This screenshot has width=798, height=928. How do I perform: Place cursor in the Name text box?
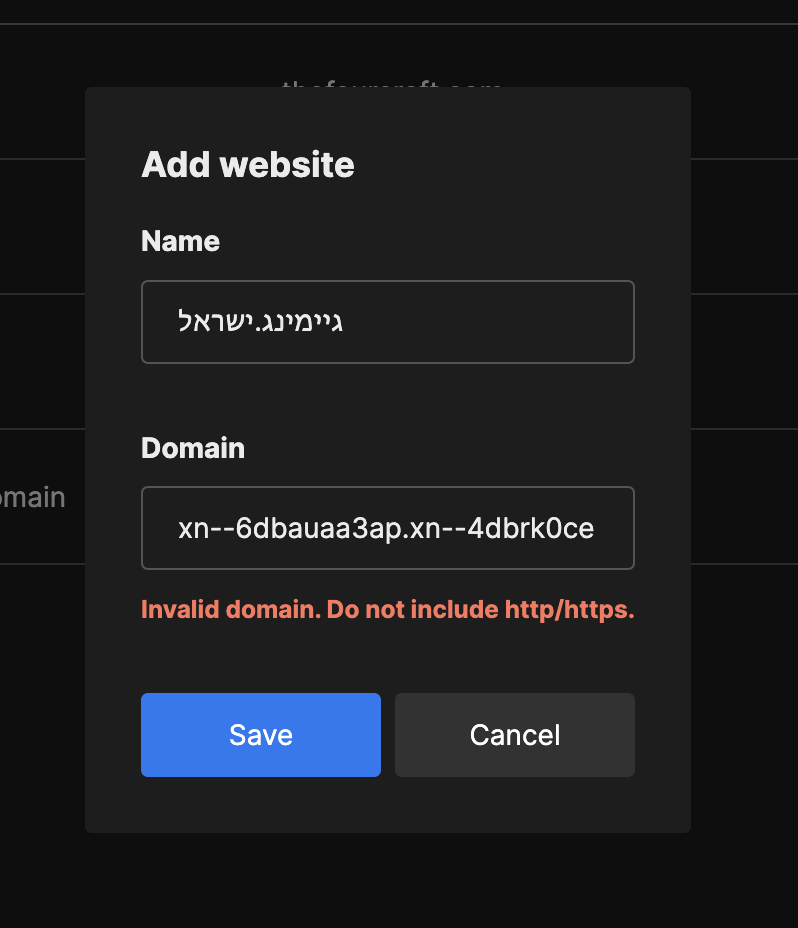tap(388, 322)
